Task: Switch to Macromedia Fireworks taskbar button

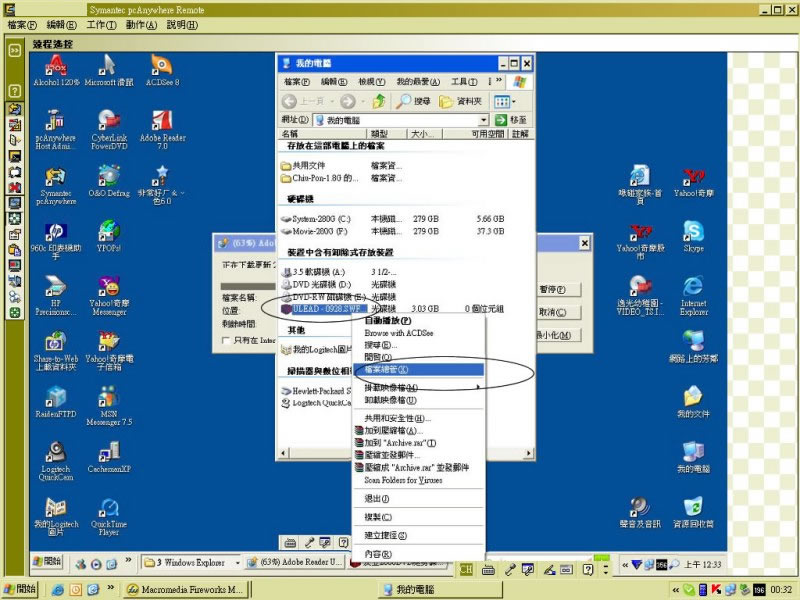Action: (x=187, y=590)
